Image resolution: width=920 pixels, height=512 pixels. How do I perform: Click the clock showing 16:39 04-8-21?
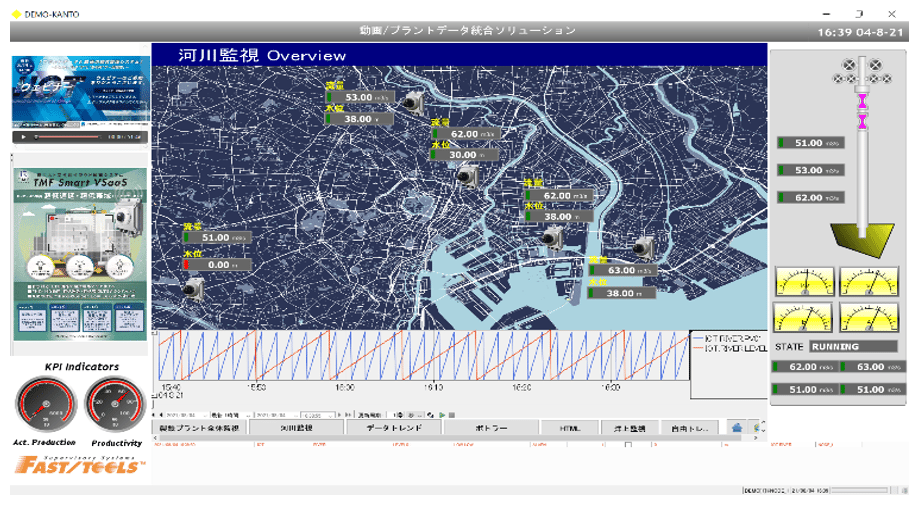pyautogui.click(x=860, y=32)
